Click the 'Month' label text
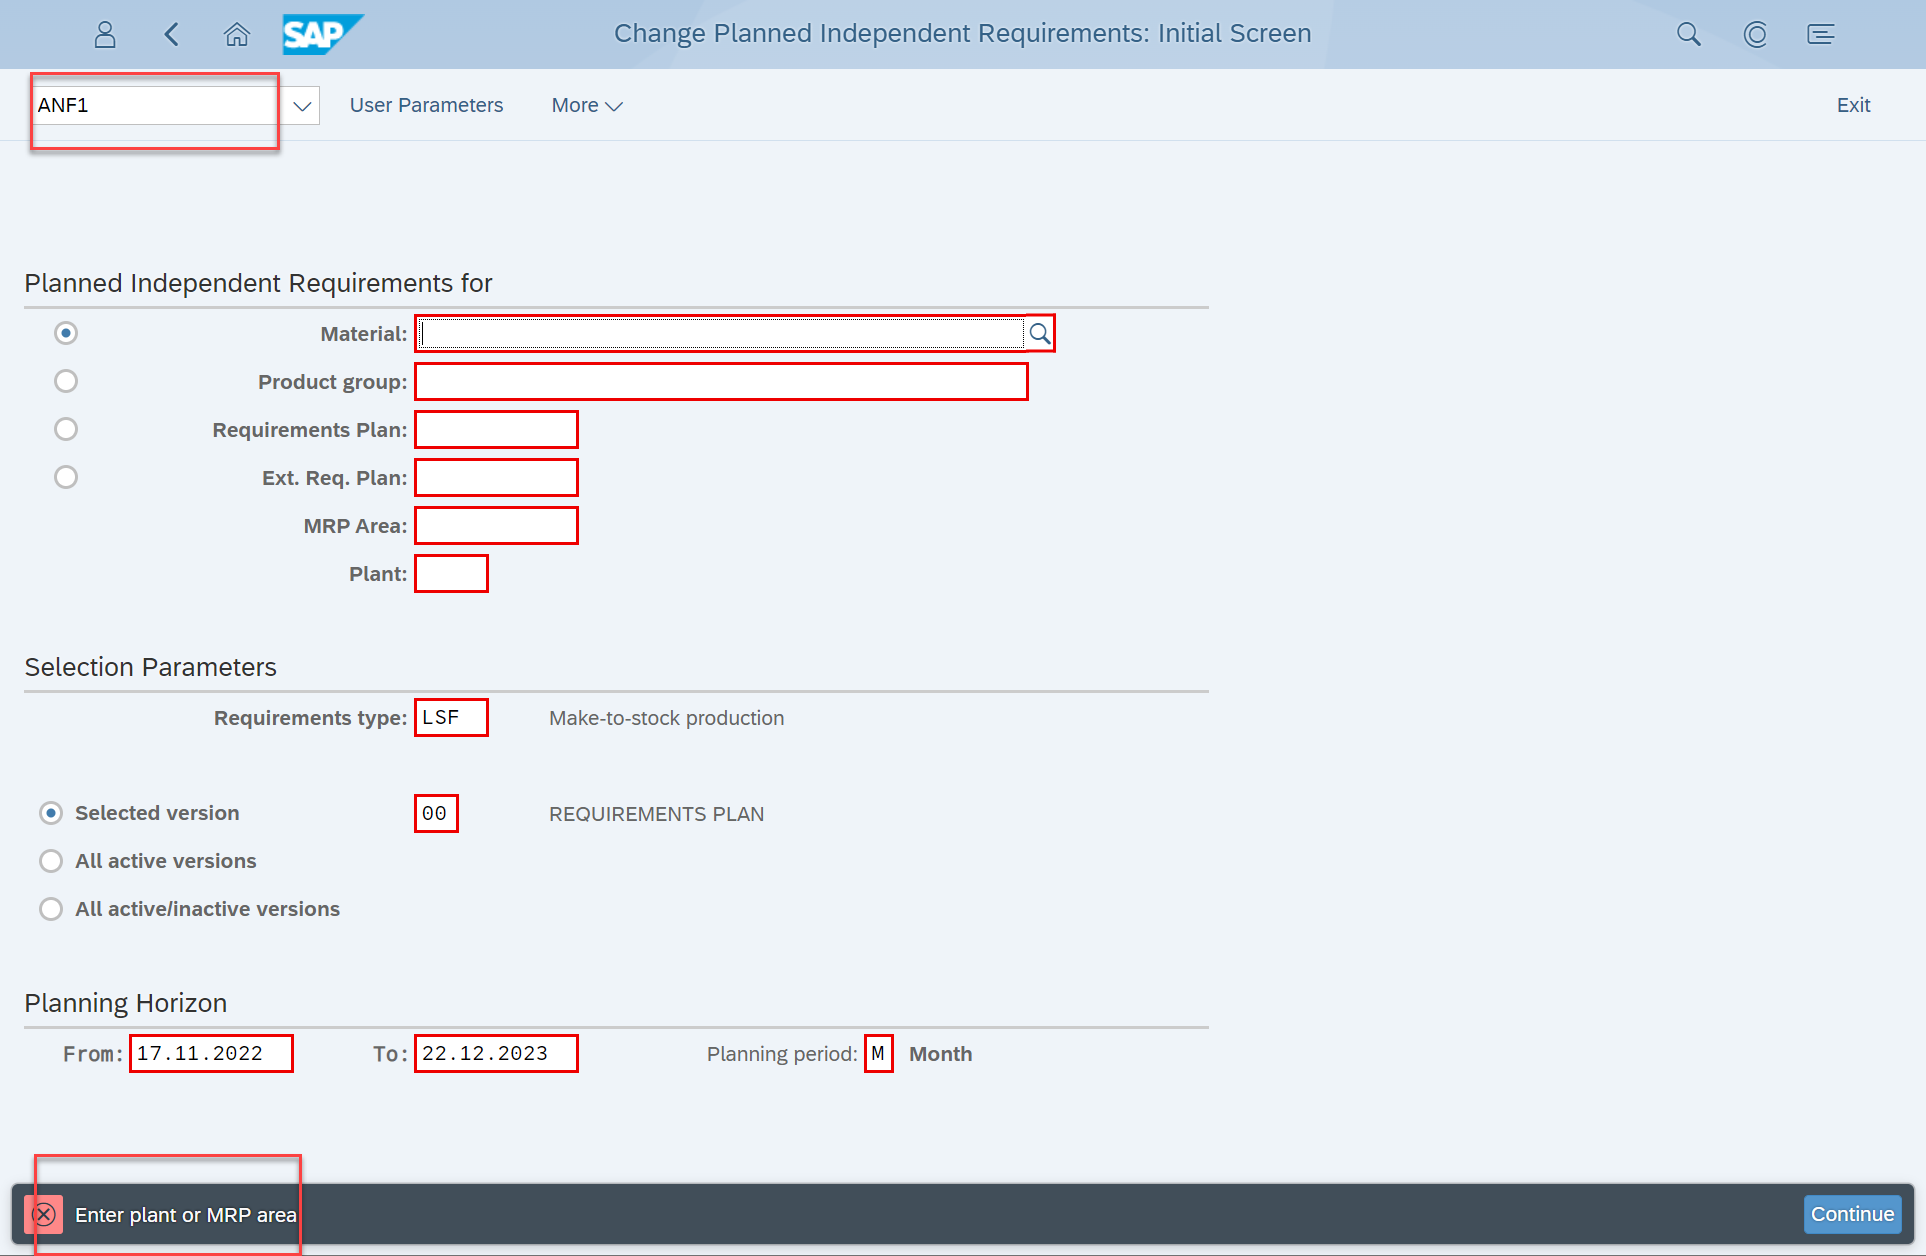 (x=940, y=1054)
